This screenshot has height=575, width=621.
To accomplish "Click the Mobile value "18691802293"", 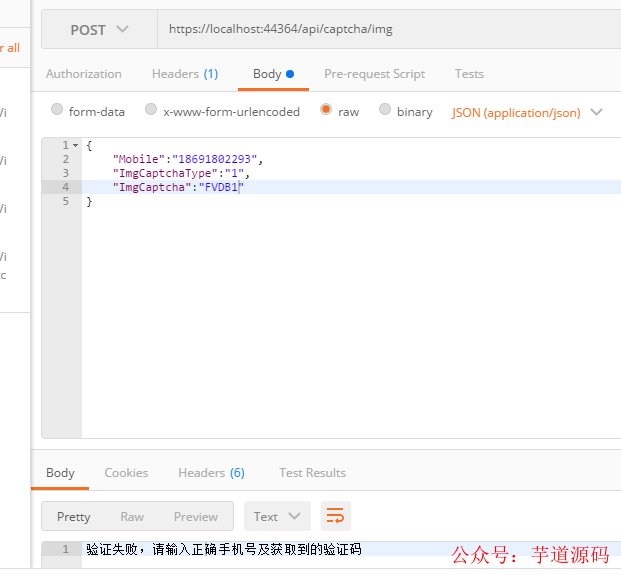I will (x=215, y=159).
